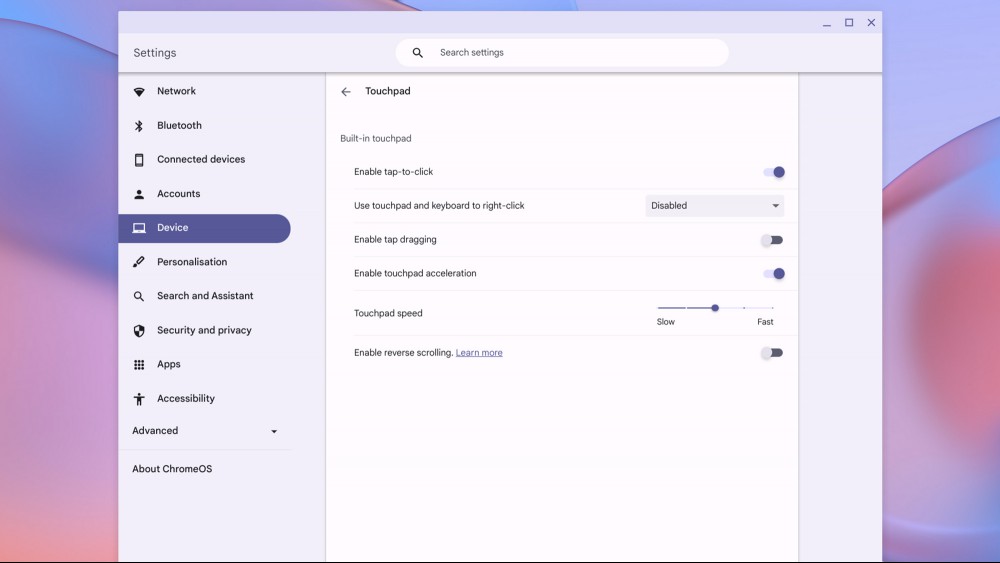Open Security and privacy label
The width and height of the screenshot is (1000, 563).
click(204, 330)
